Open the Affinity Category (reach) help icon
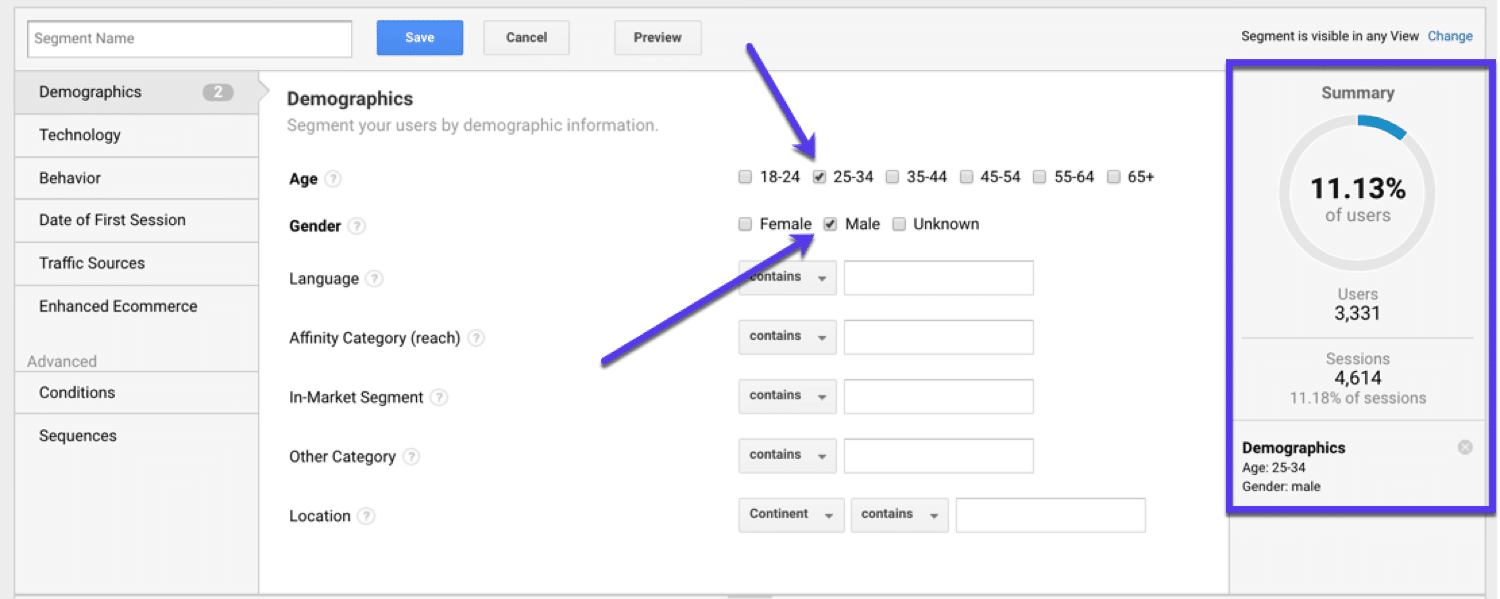 (475, 338)
